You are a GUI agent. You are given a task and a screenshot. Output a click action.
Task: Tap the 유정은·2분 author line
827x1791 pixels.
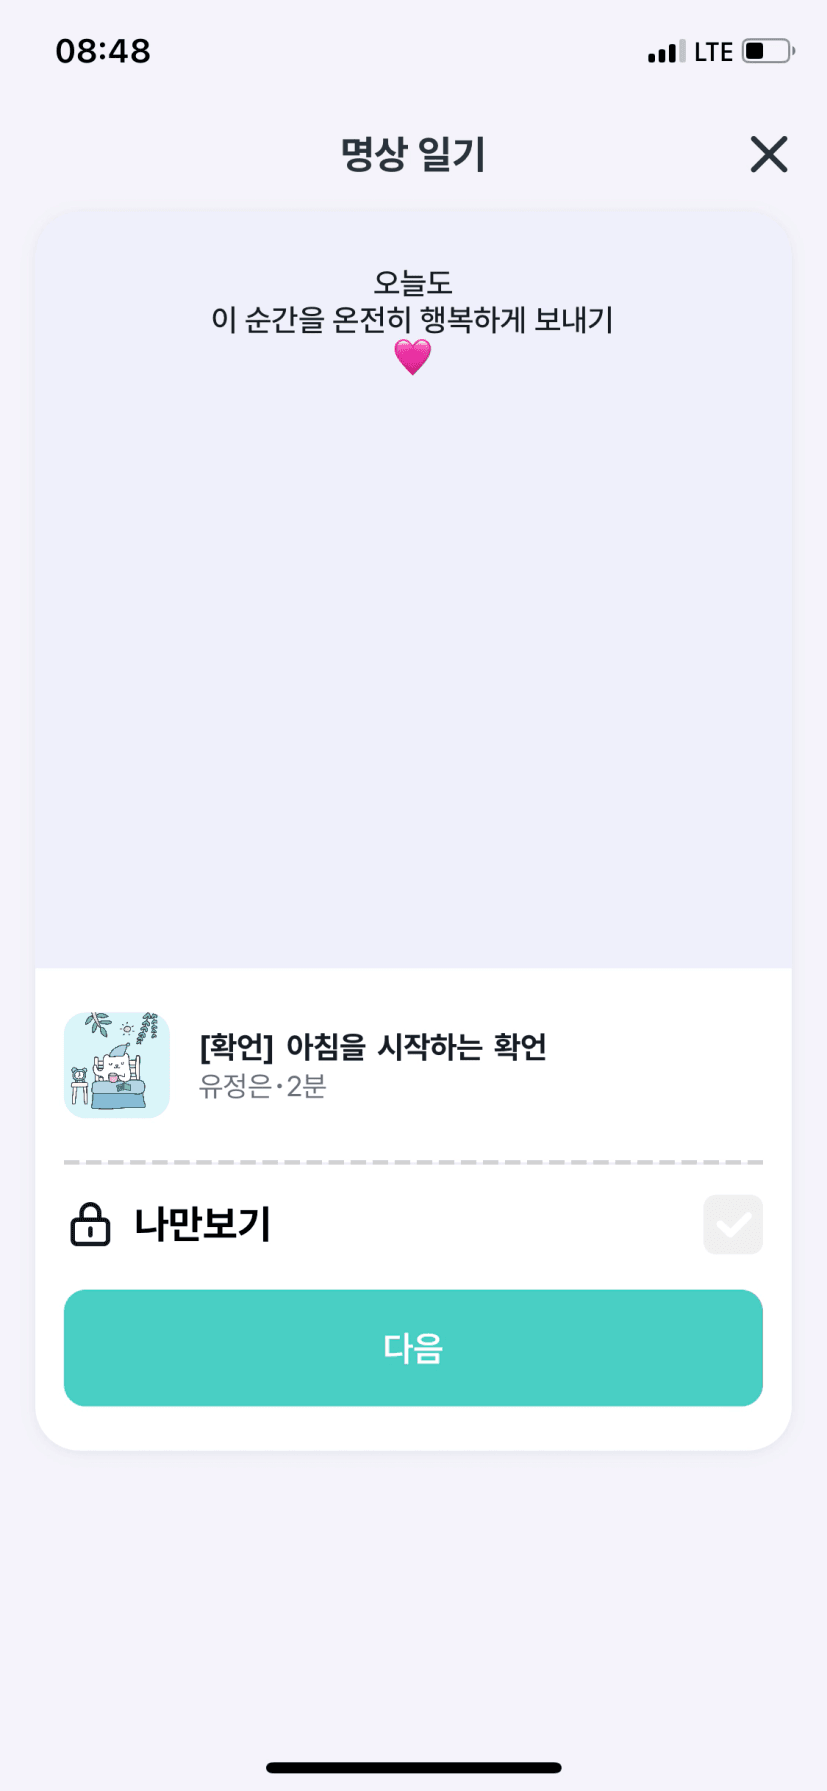pyautogui.click(x=262, y=1087)
